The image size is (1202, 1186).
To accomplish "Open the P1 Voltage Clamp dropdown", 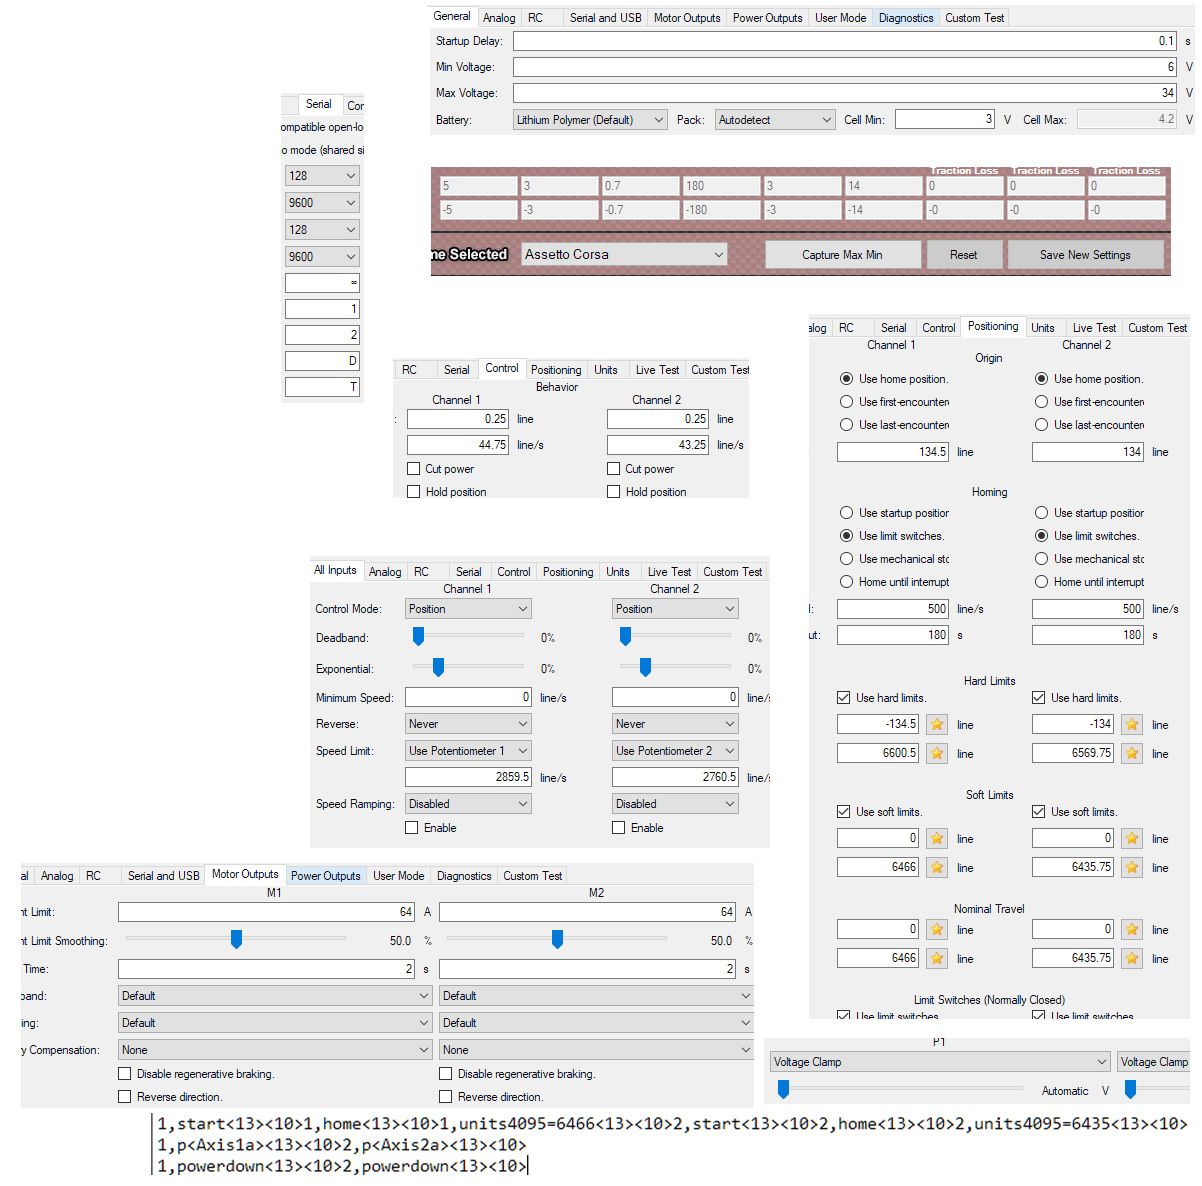I will point(940,1062).
